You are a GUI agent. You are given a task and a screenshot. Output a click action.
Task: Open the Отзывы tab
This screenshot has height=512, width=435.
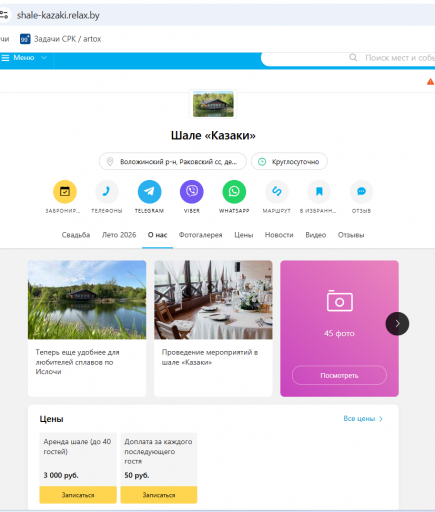click(351, 235)
